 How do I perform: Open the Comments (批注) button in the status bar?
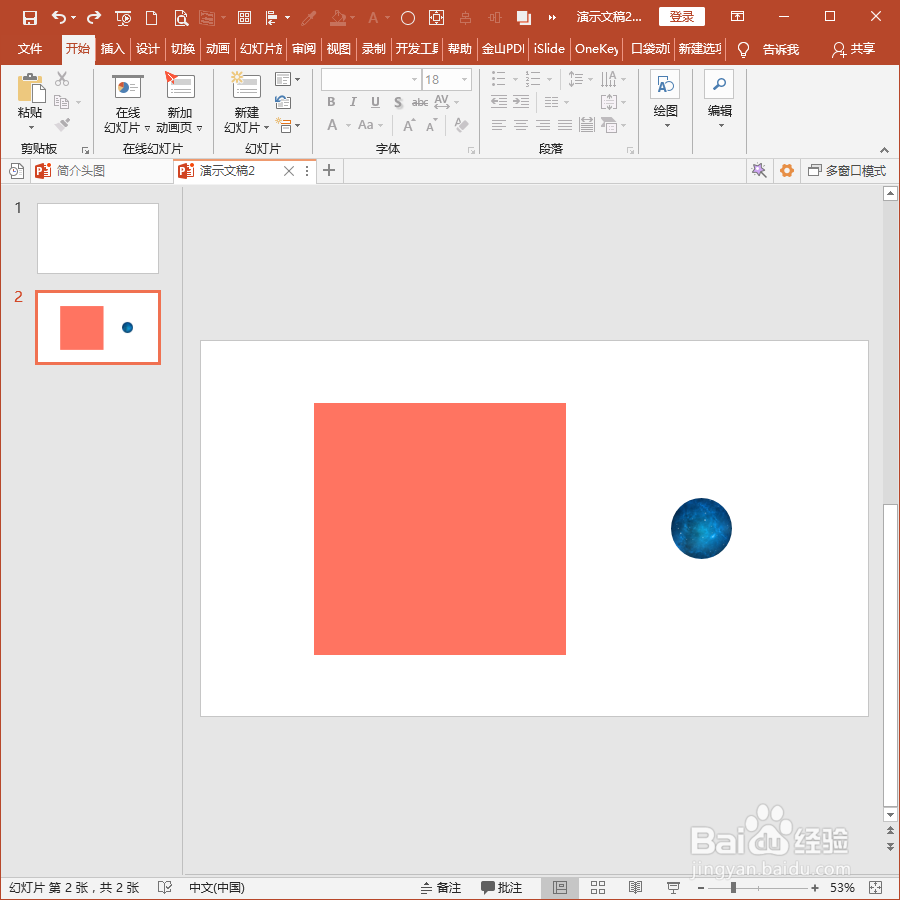501,887
